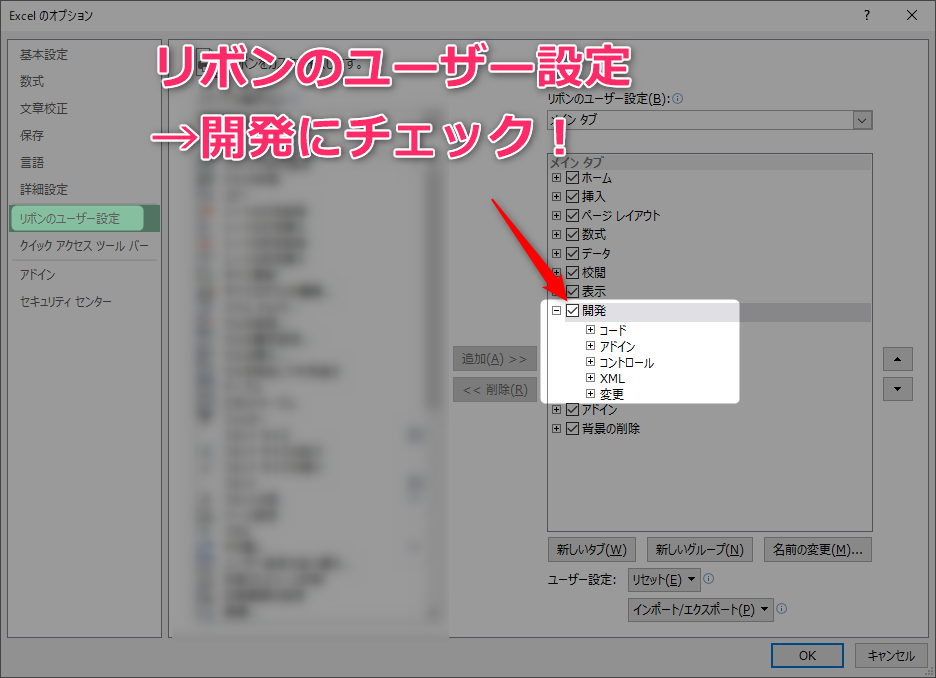Open the 数式 options category
936x678 pixels.
(32, 82)
